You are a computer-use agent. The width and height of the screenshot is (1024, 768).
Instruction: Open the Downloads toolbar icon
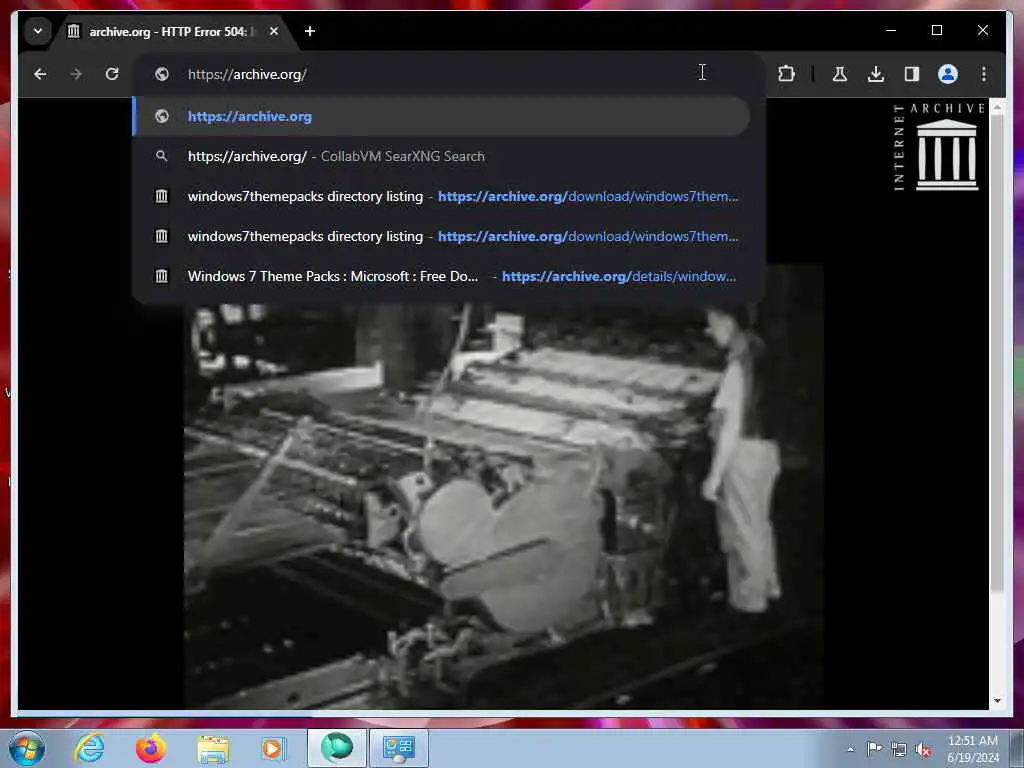click(876, 74)
